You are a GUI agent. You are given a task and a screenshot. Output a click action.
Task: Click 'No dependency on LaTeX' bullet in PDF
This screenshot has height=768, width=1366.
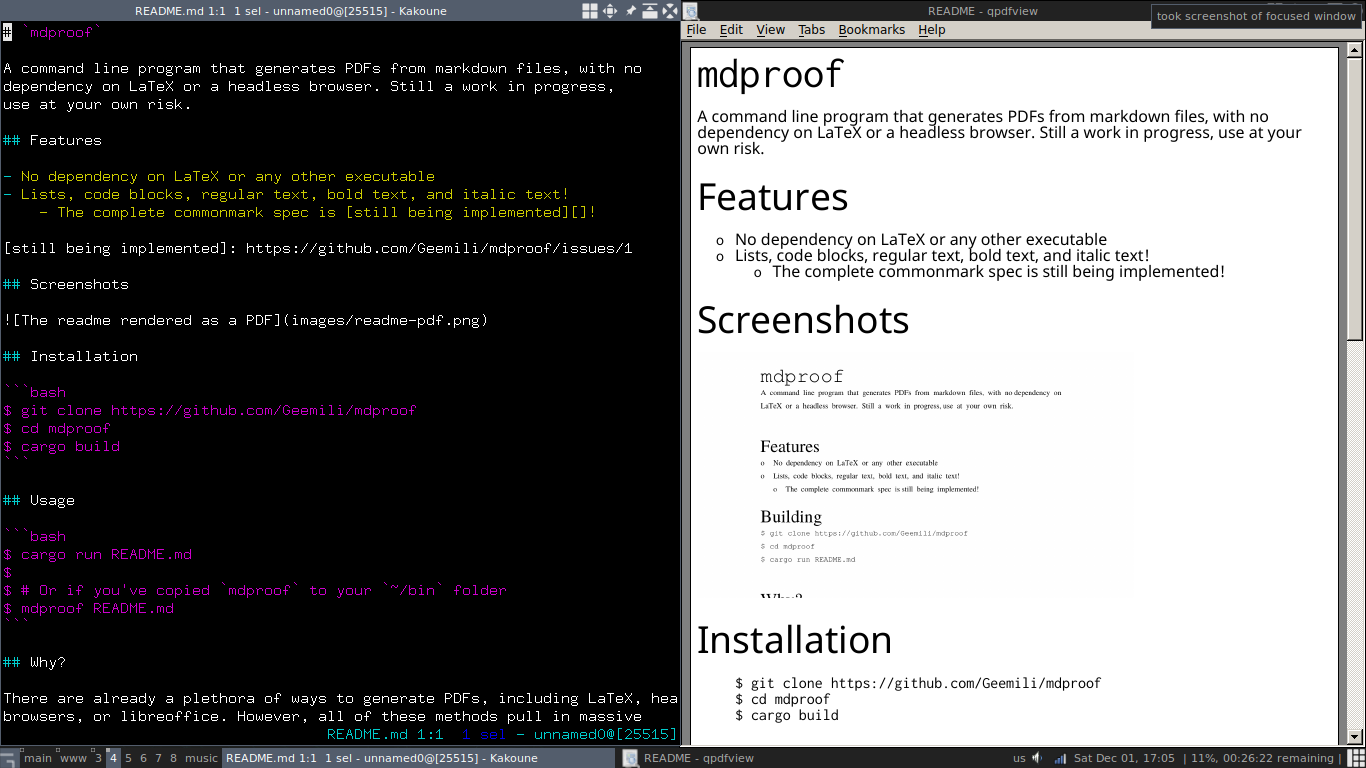click(921, 240)
